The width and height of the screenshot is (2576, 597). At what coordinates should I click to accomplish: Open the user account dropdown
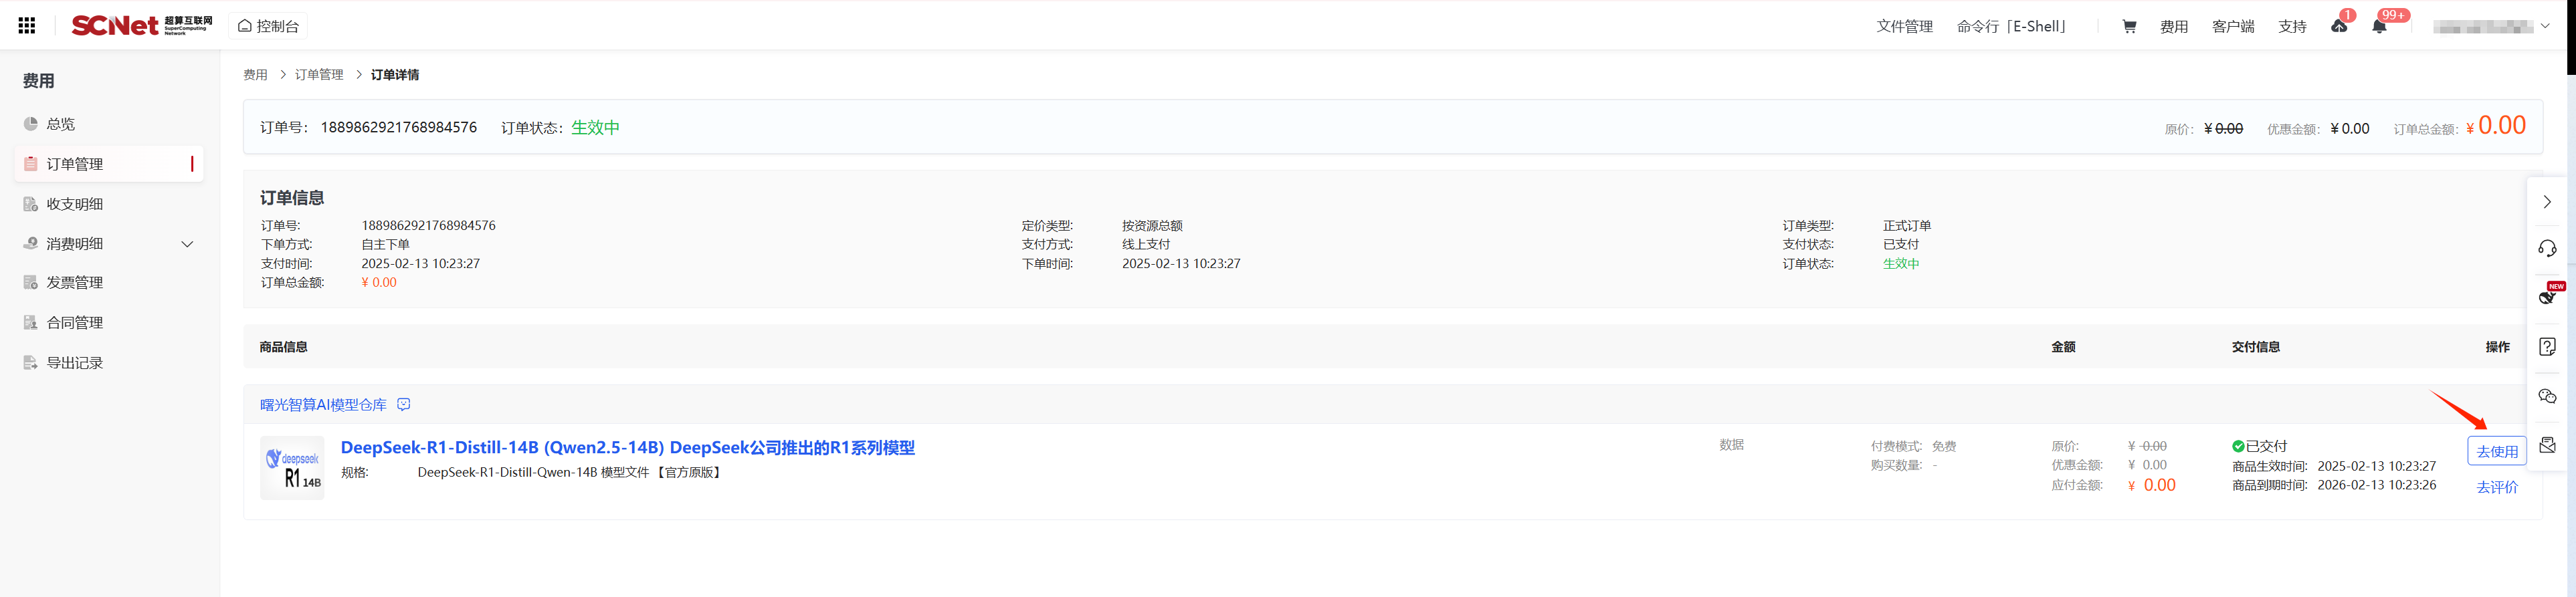click(x=2491, y=27)
